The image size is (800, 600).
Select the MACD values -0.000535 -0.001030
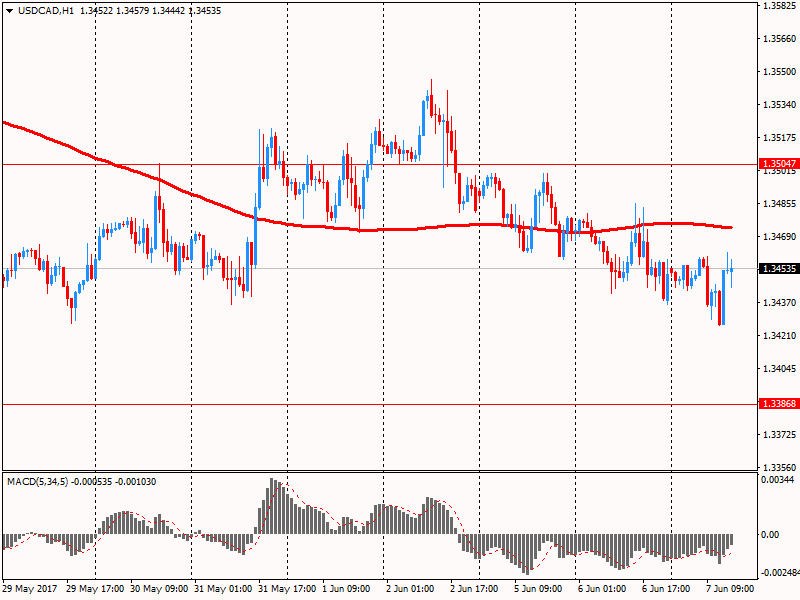114,482
